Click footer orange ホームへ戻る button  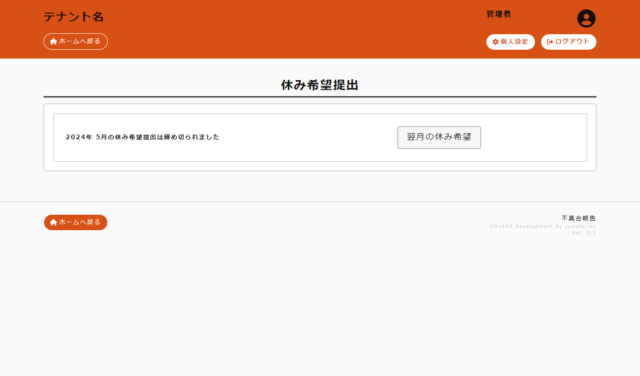coord(76,222)
